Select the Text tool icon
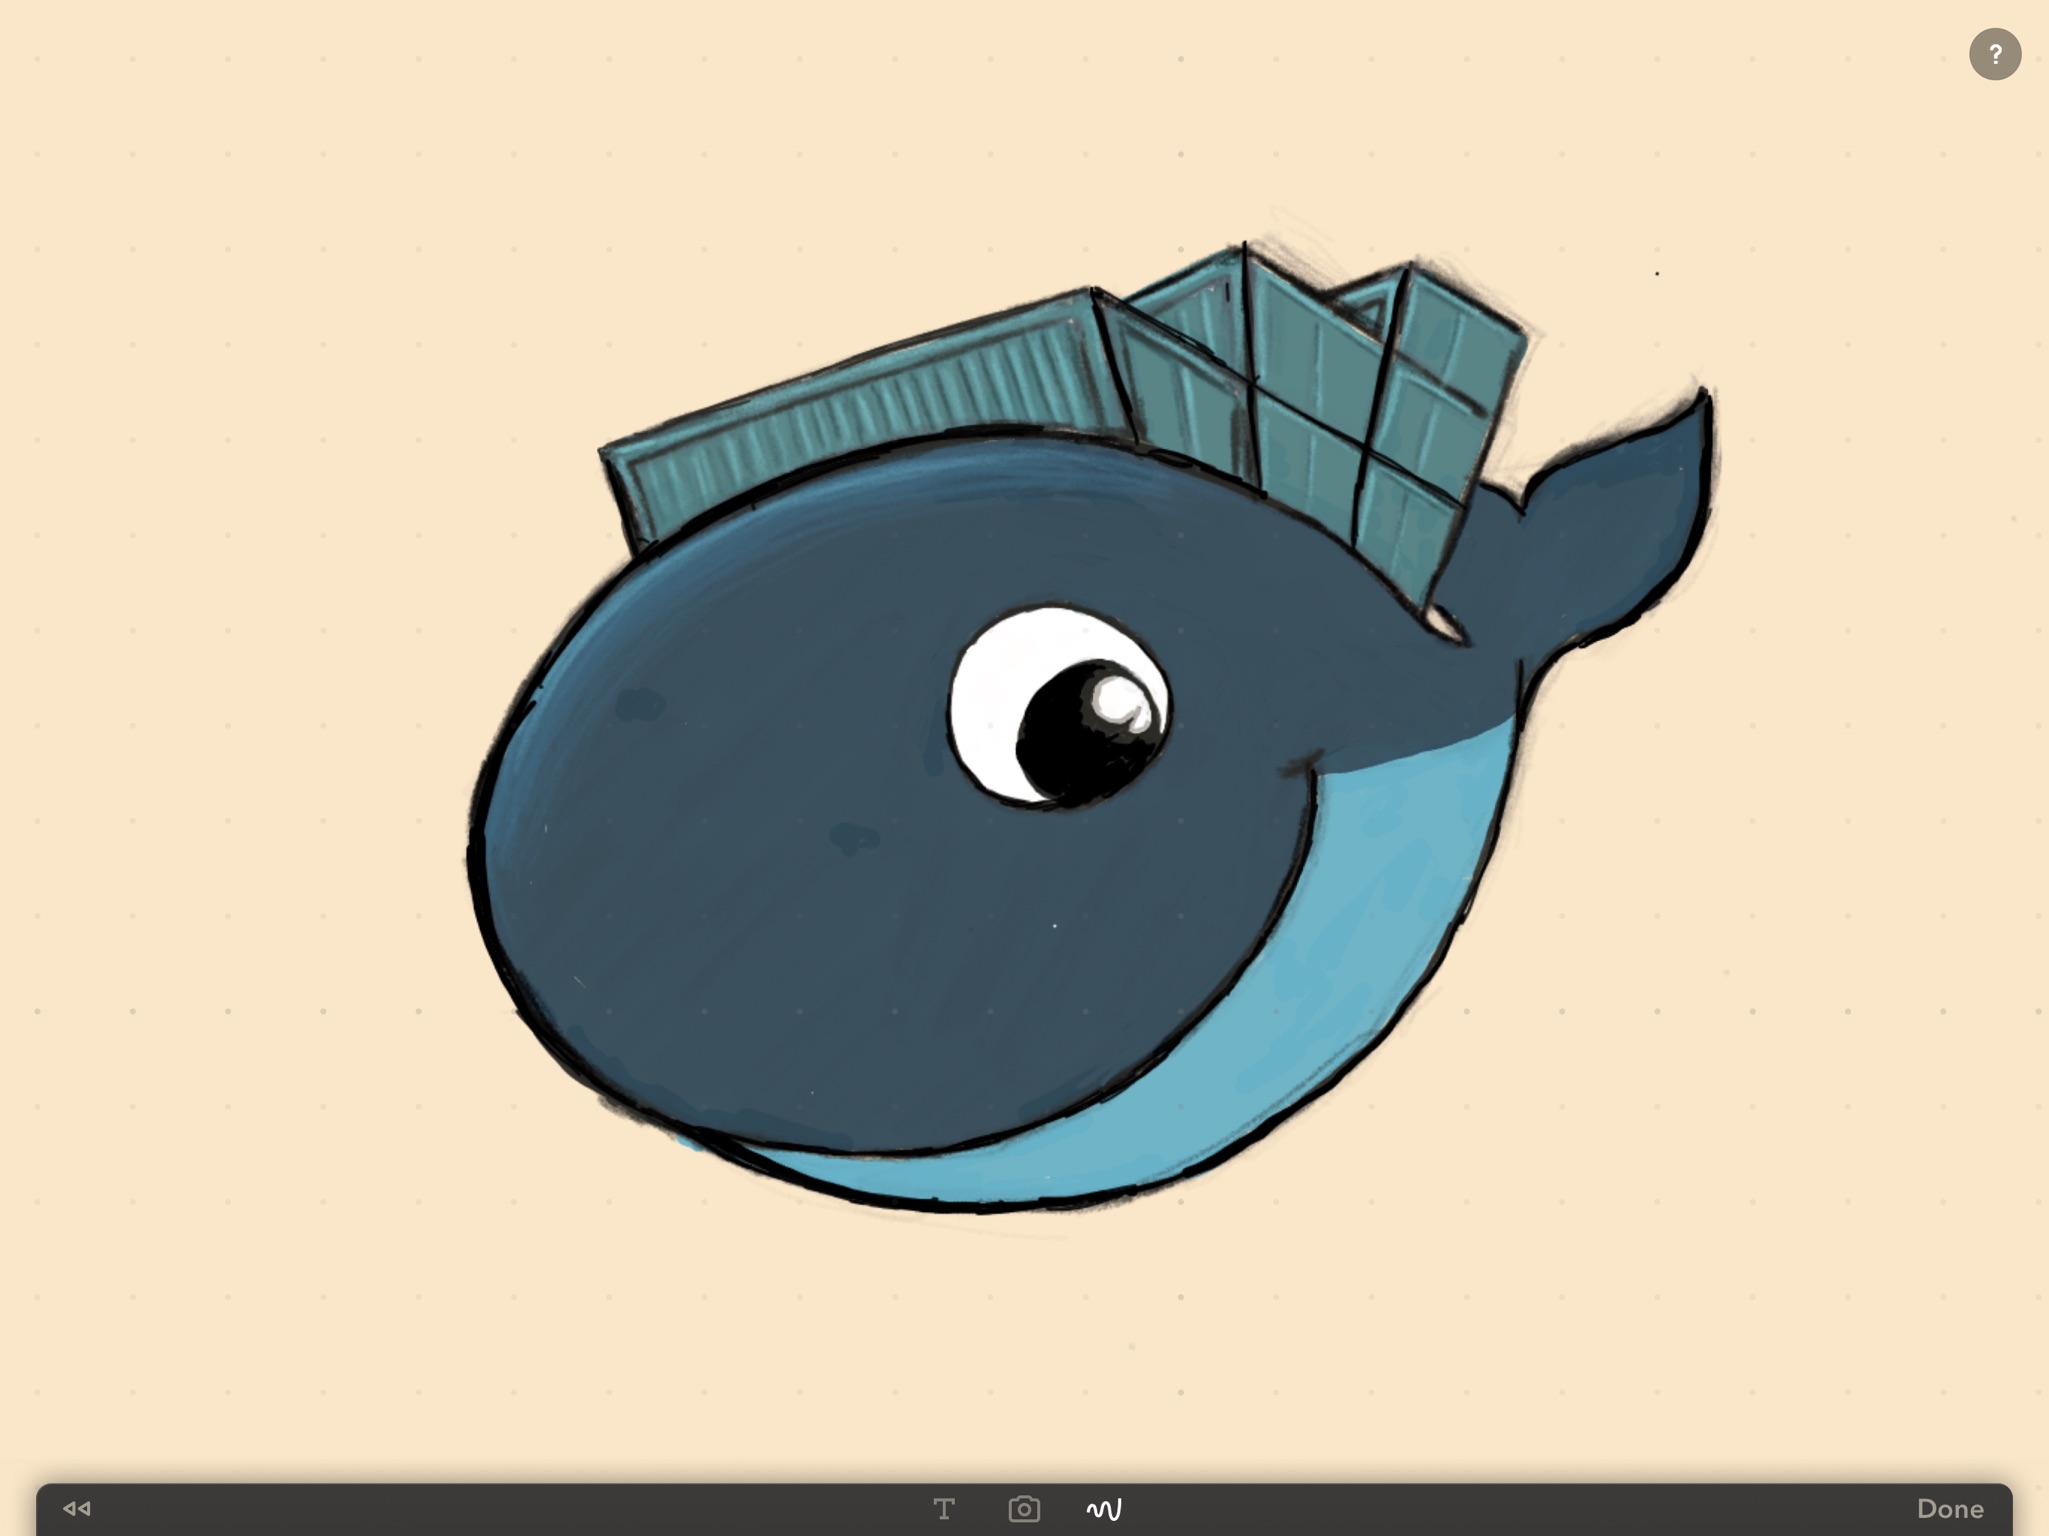 point(943,1508)
